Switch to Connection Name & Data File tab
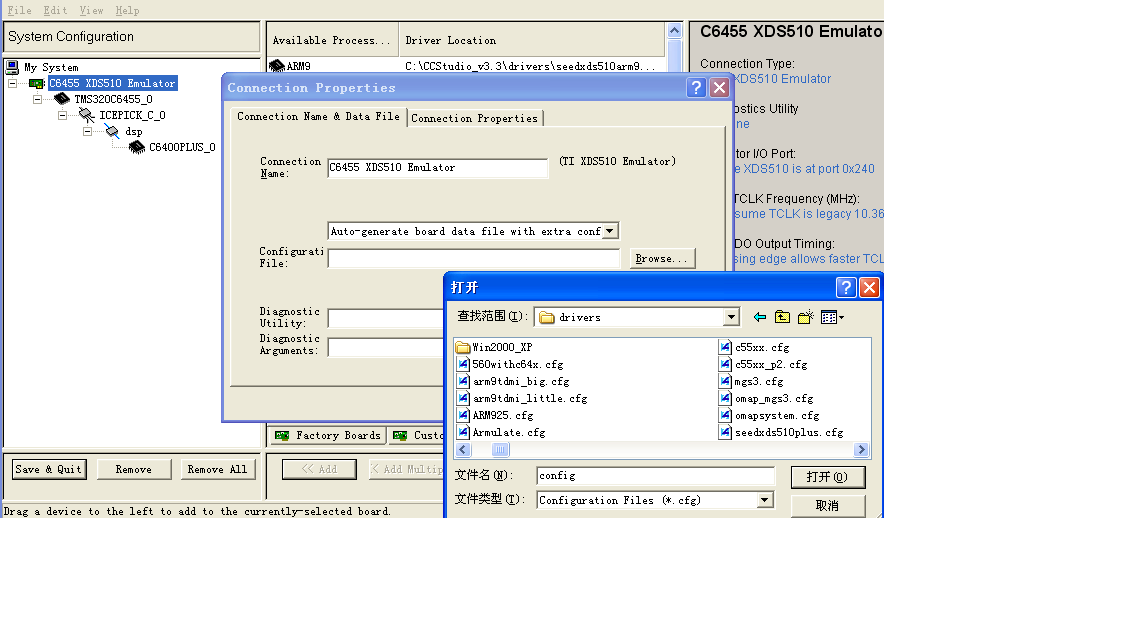 tap(318, 116)
